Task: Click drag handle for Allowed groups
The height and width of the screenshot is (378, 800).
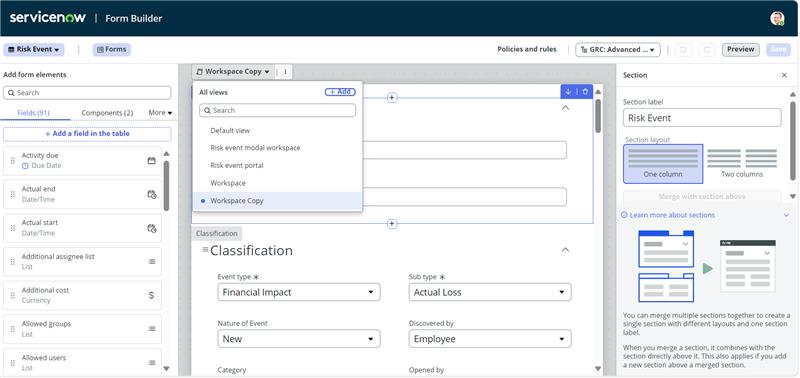Action: click(13, 329)
